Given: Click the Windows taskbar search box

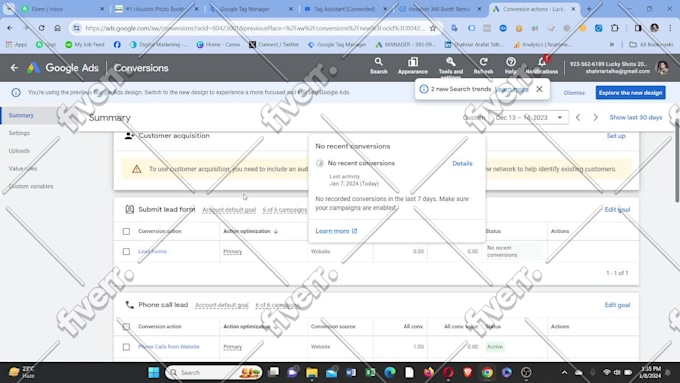Looking at the screenshot, I should pyautogui.click(x=214, y=372).
